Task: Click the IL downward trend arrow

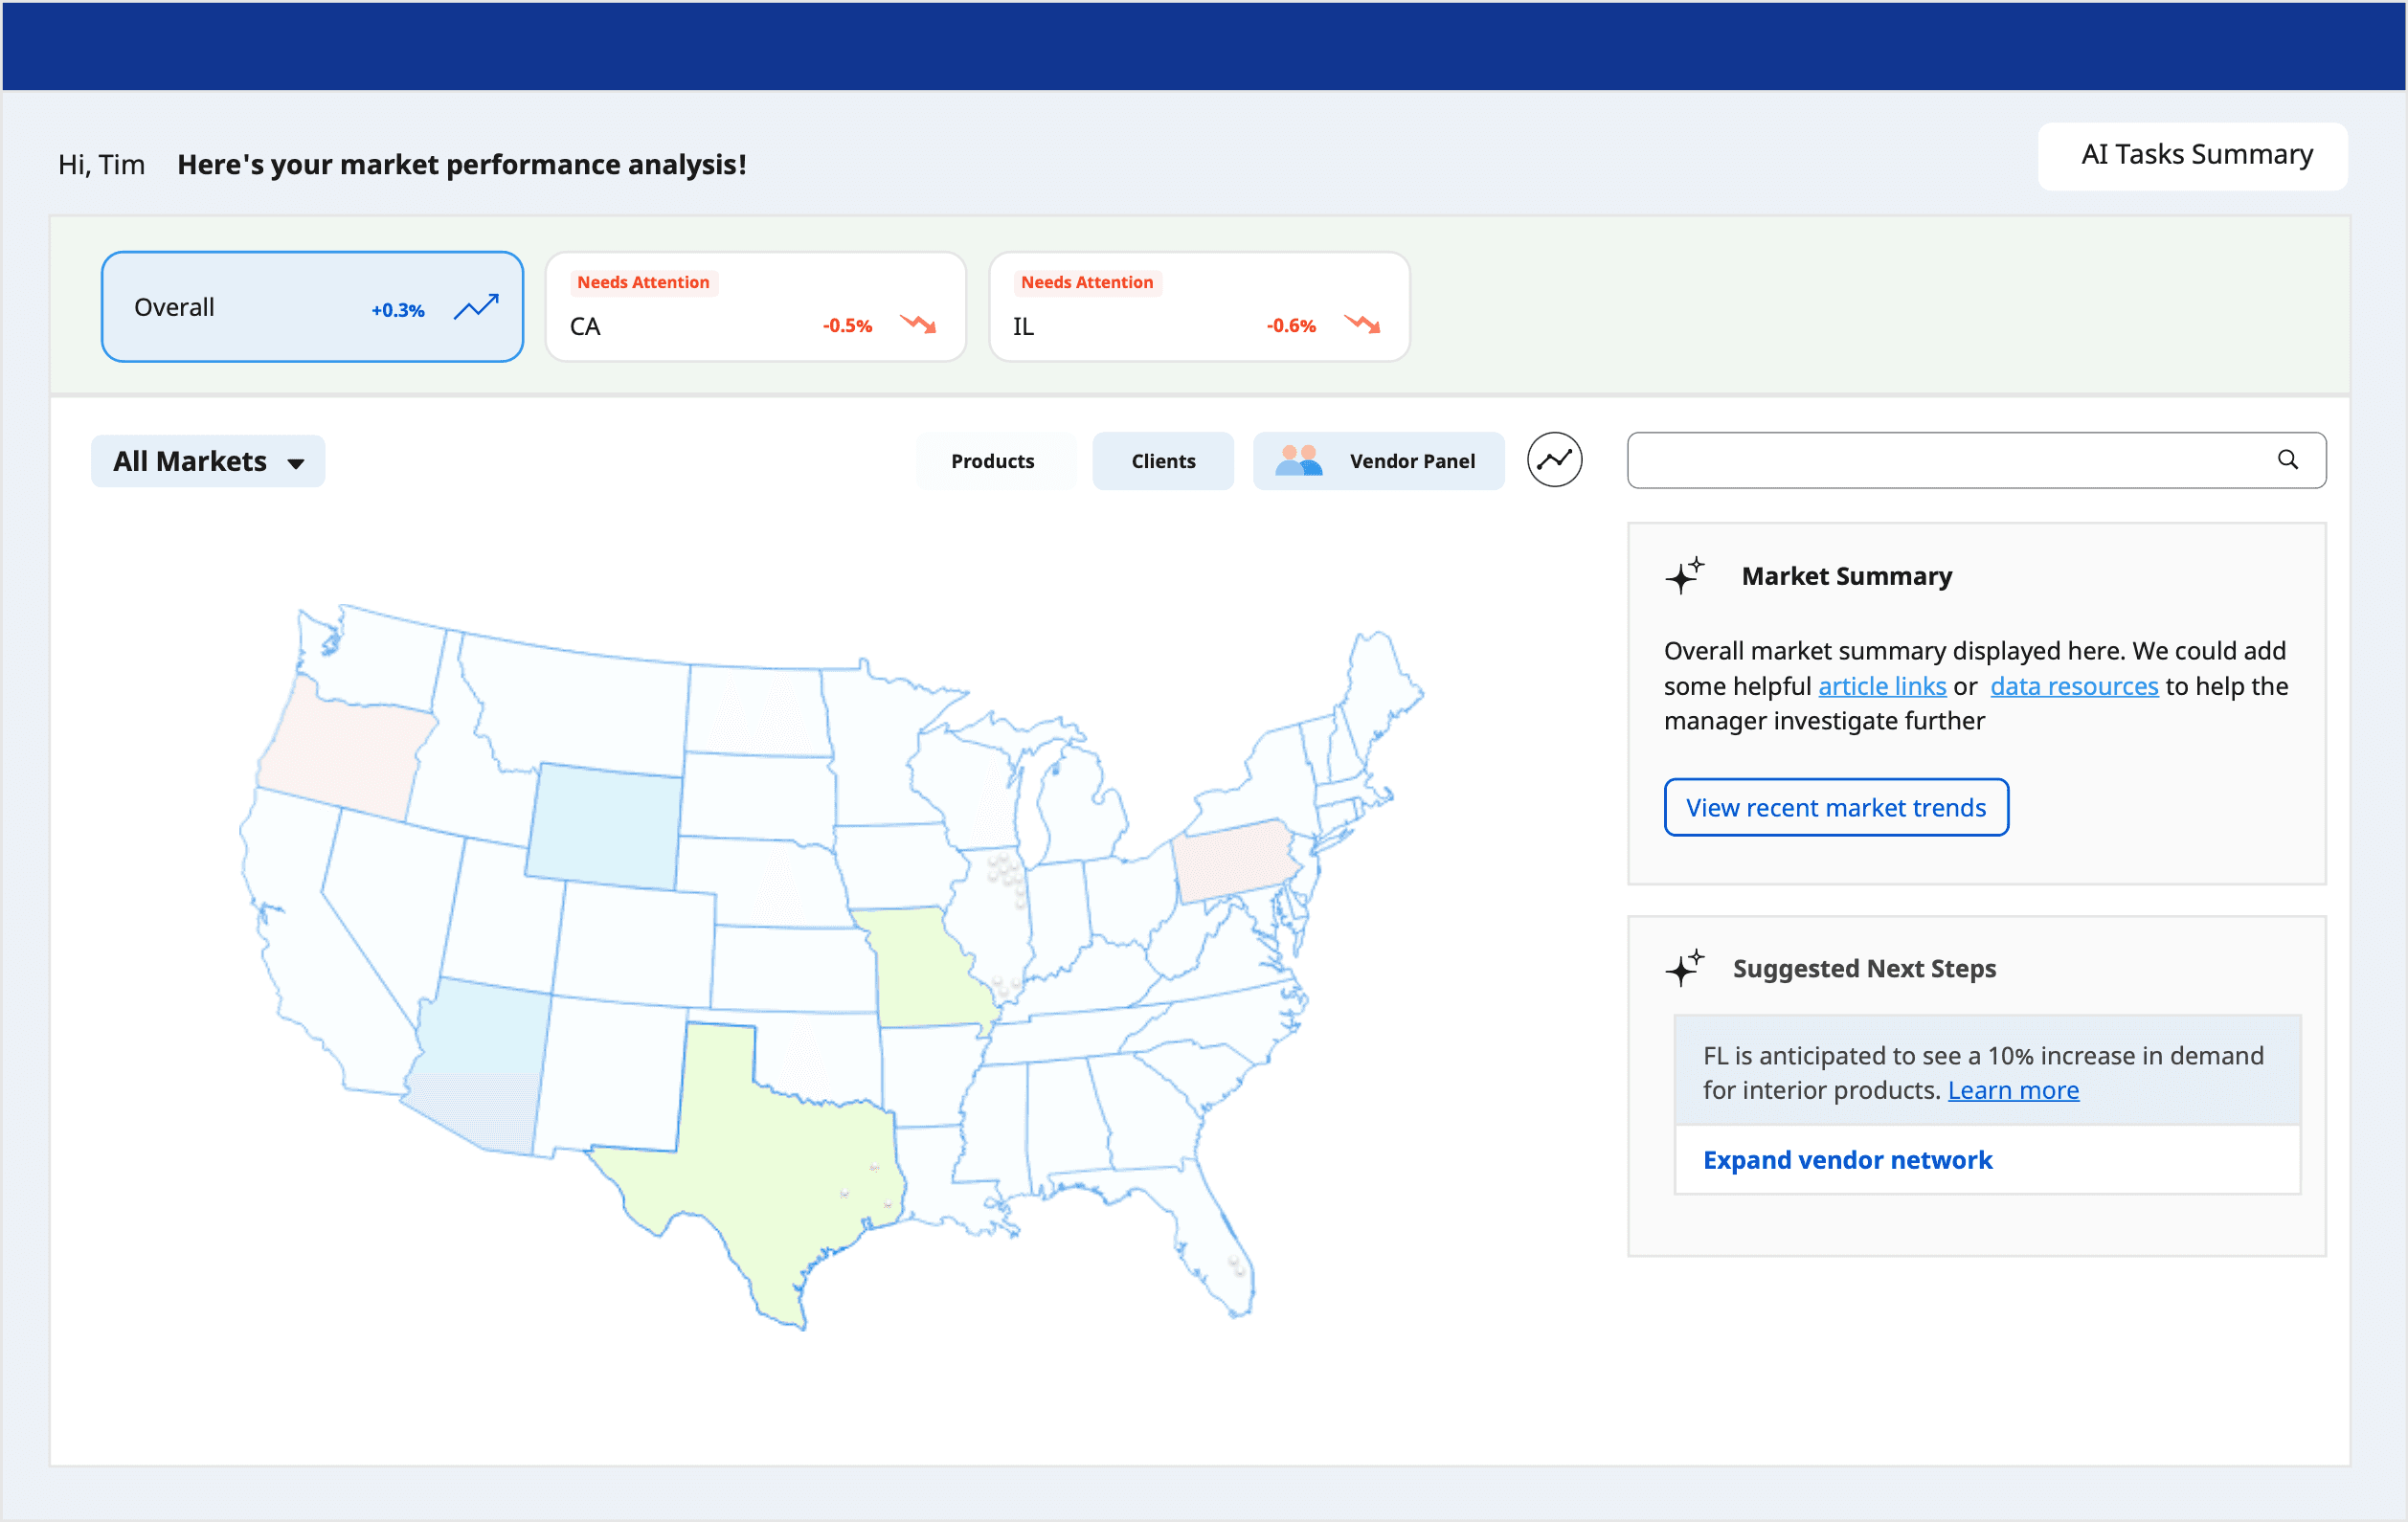Action: click(1362, 324)
